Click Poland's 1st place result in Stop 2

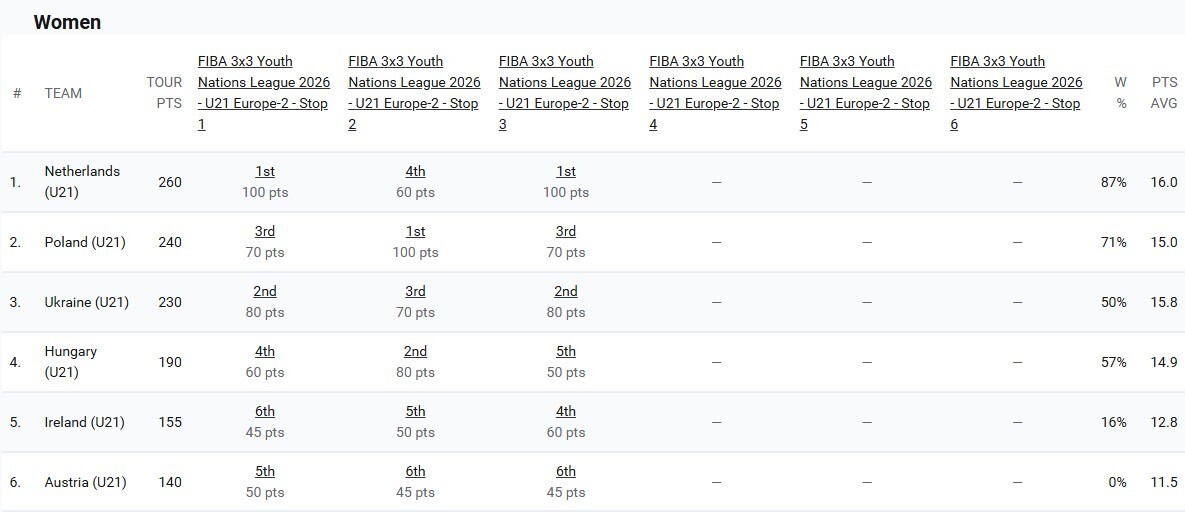[415, 231]
